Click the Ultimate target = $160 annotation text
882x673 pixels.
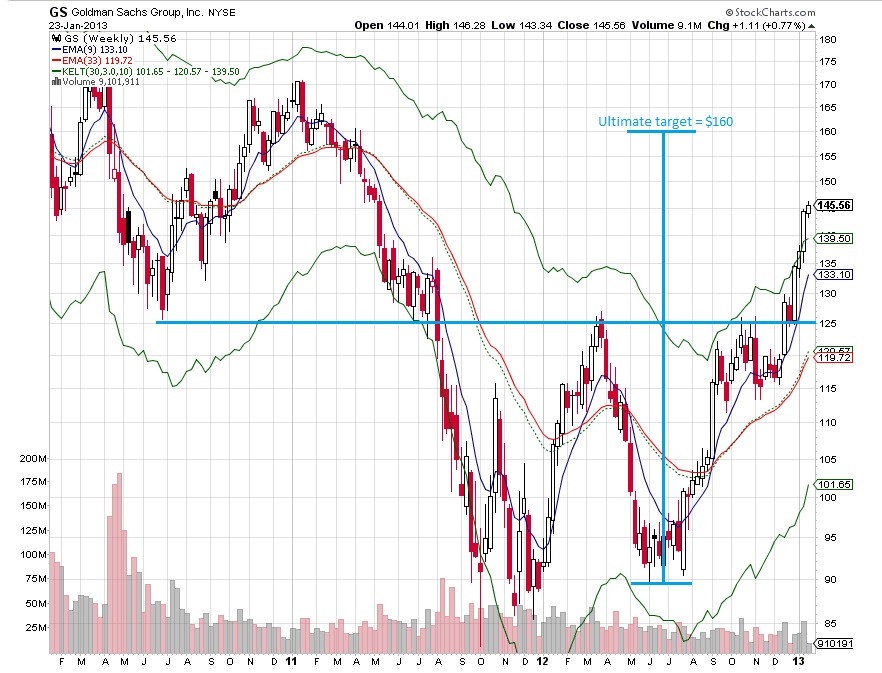(665, 122)
